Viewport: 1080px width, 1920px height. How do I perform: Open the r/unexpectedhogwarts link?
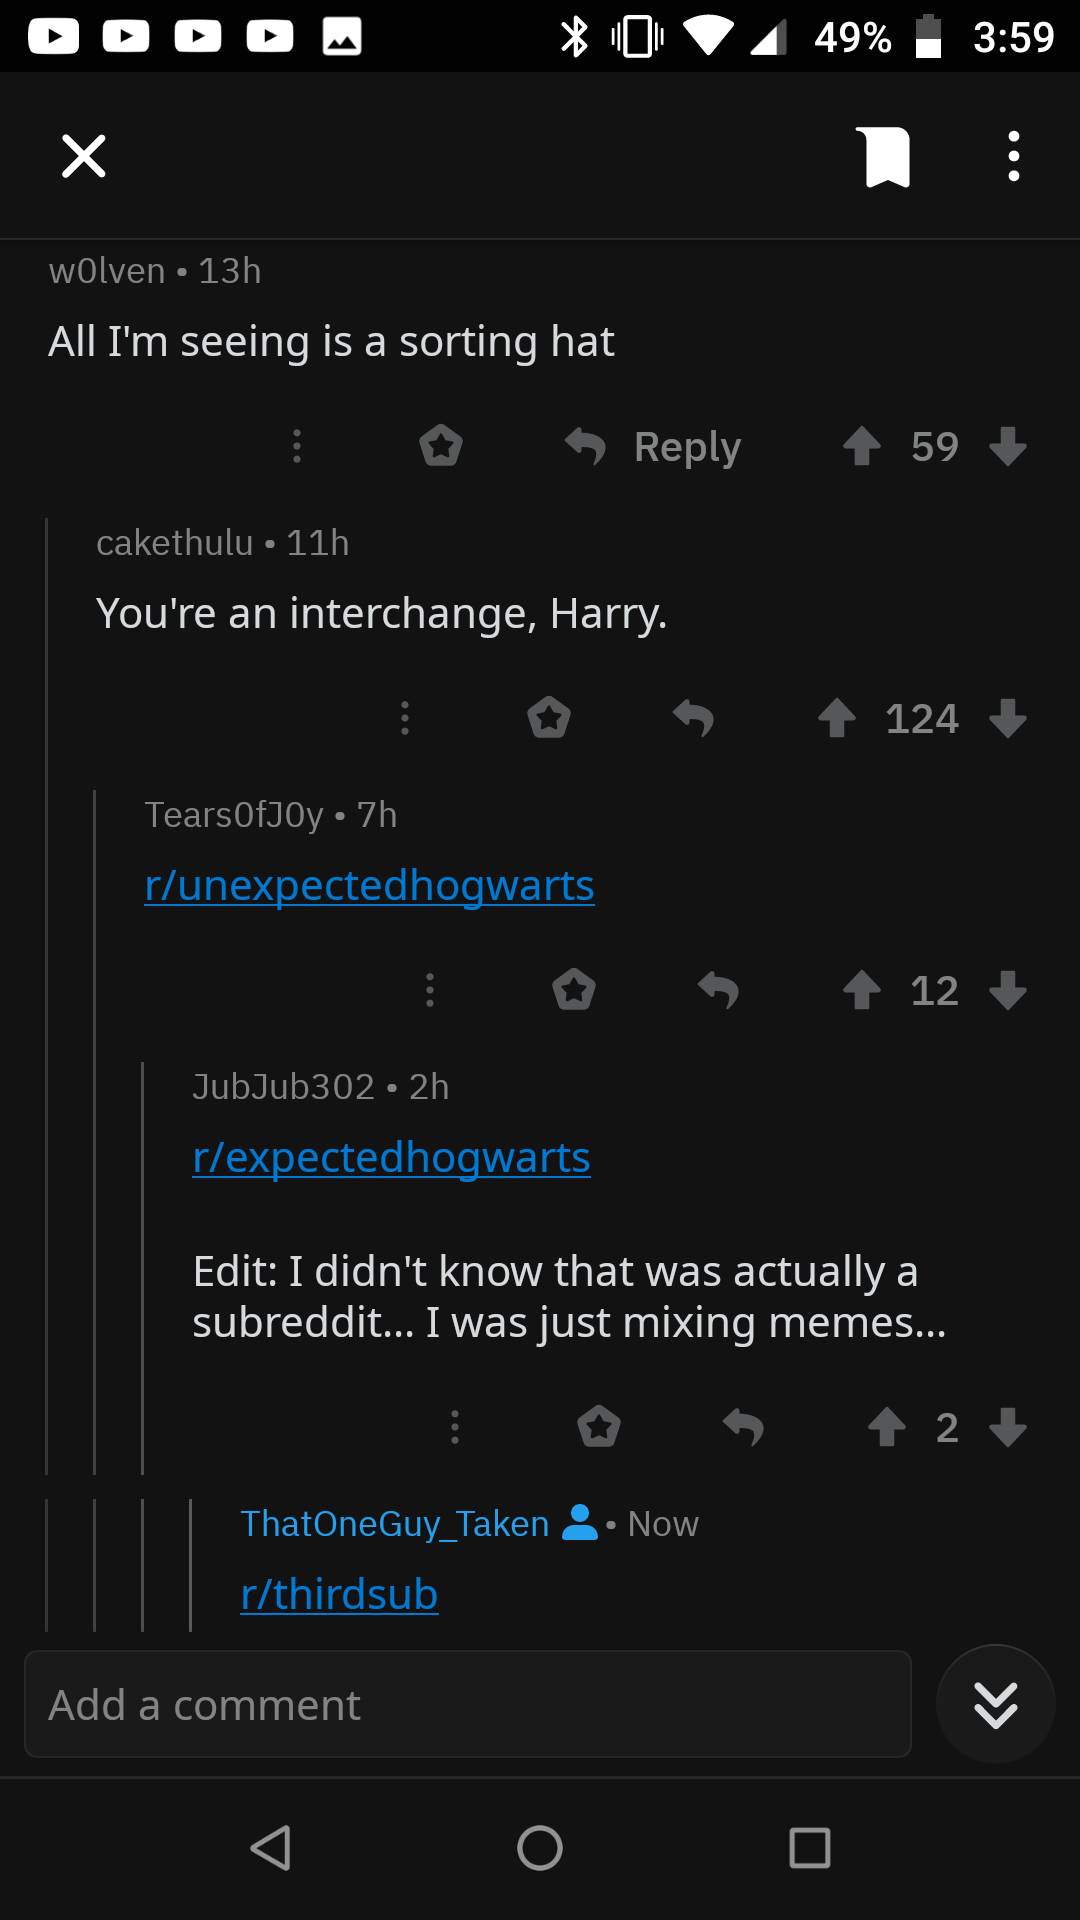pos(369,885)
